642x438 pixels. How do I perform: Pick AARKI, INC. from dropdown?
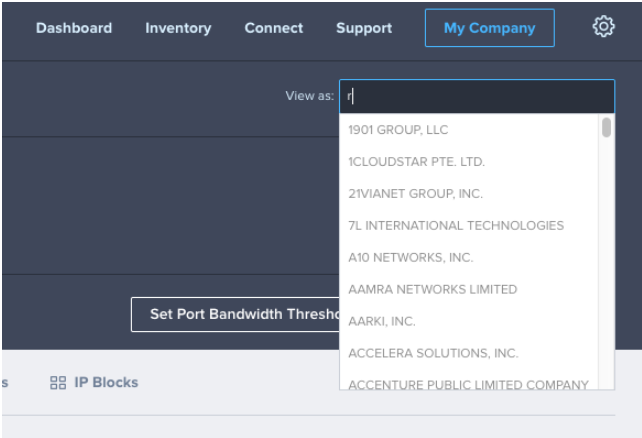click(469, 321)
